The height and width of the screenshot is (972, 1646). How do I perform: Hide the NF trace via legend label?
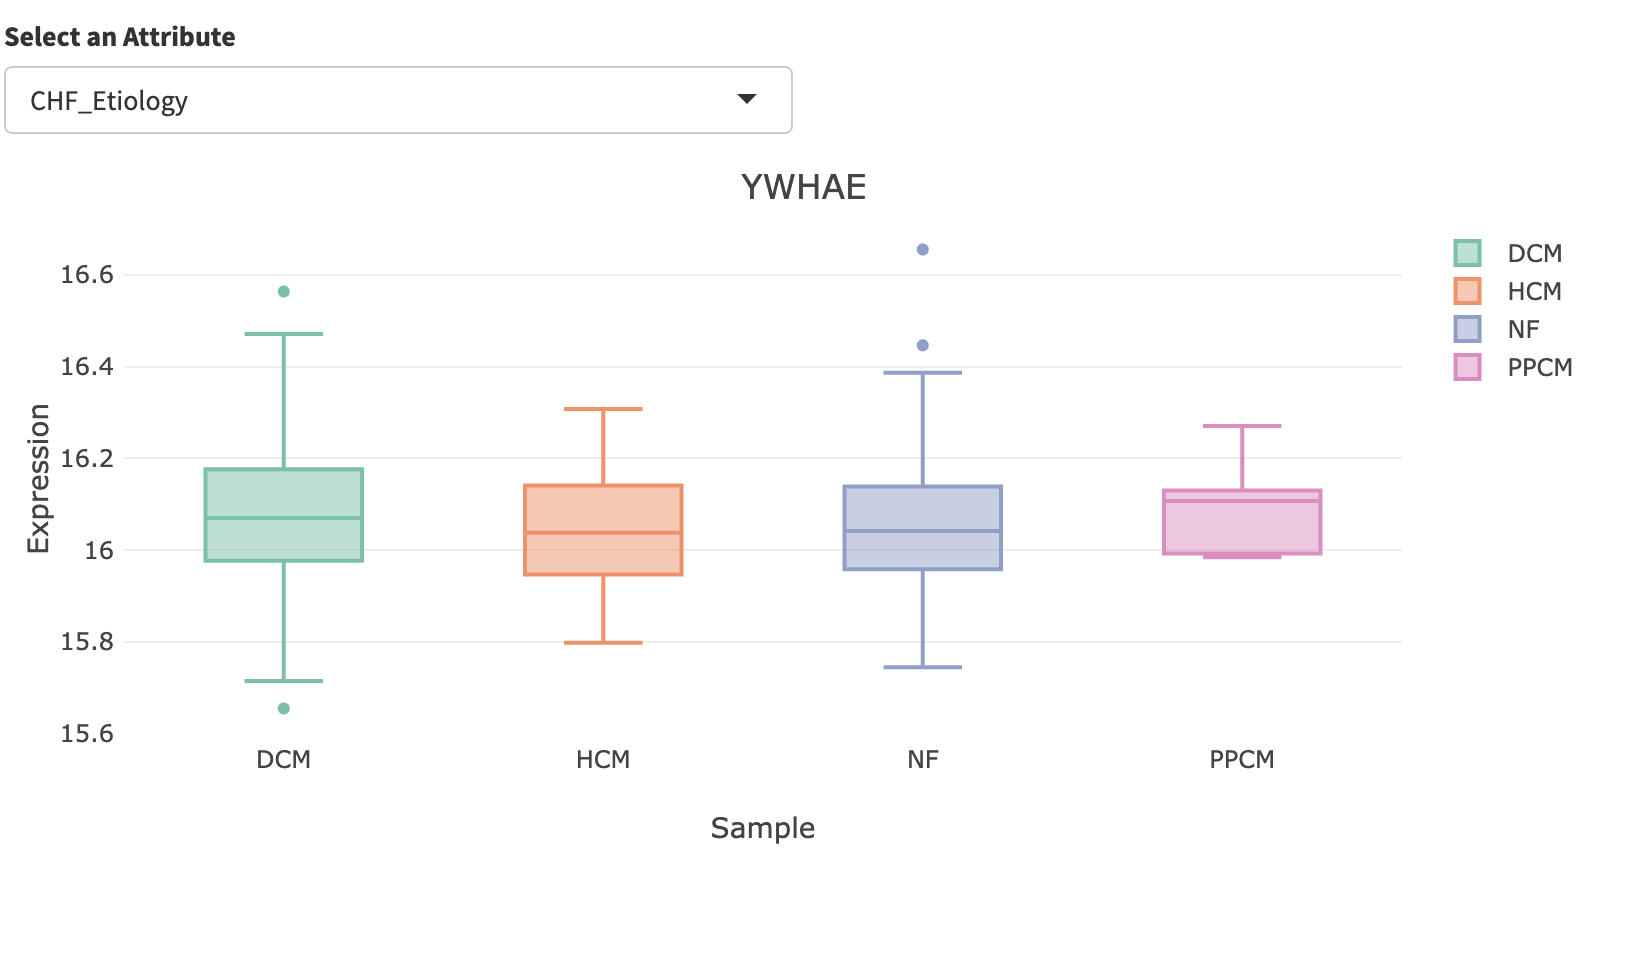[1523, 330]
